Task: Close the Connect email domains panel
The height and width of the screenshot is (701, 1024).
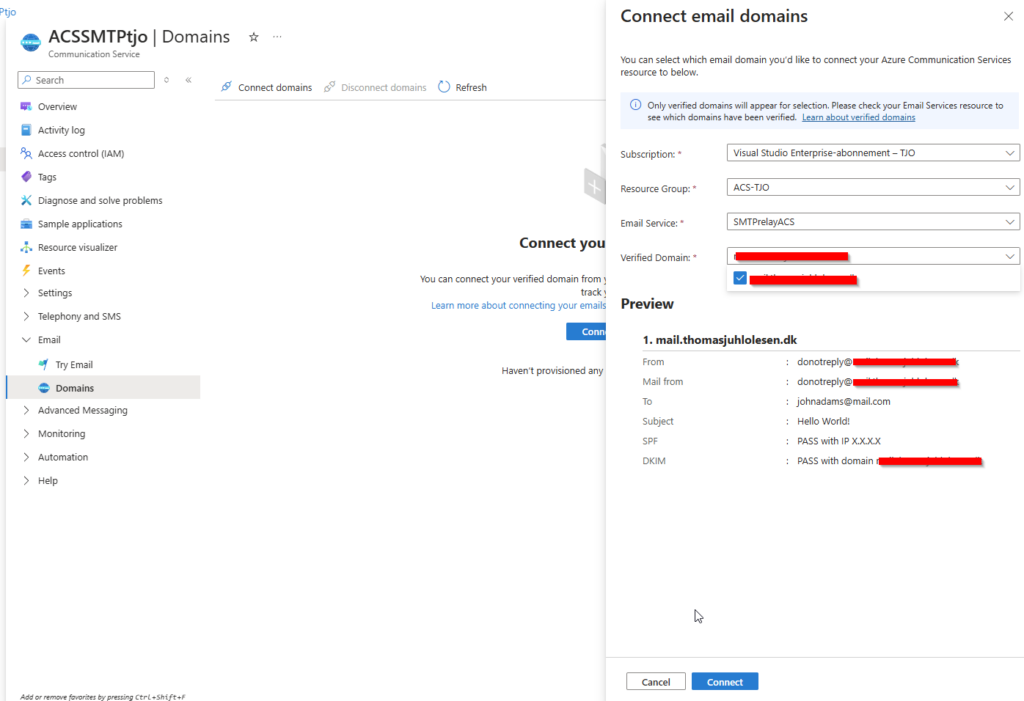Action: tap(1008, 16)
